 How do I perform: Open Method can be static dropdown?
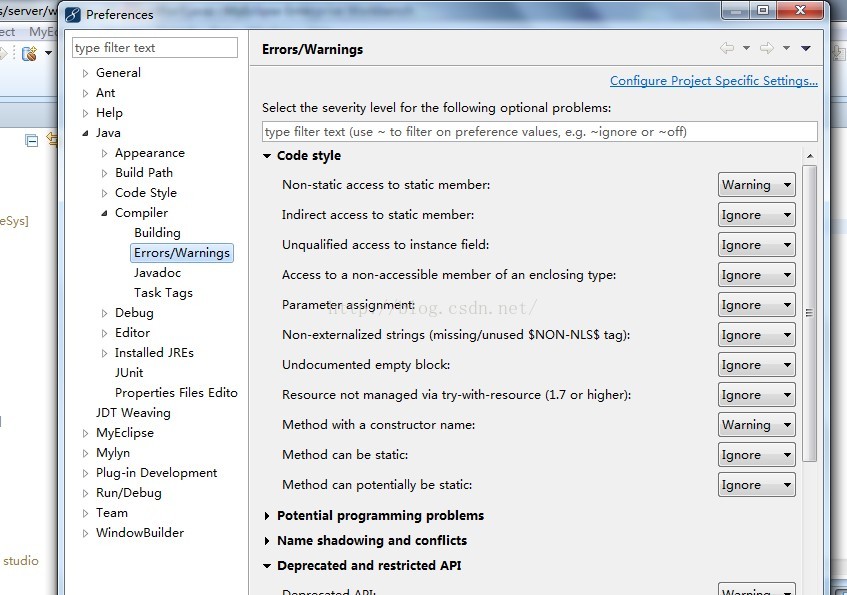756,455
